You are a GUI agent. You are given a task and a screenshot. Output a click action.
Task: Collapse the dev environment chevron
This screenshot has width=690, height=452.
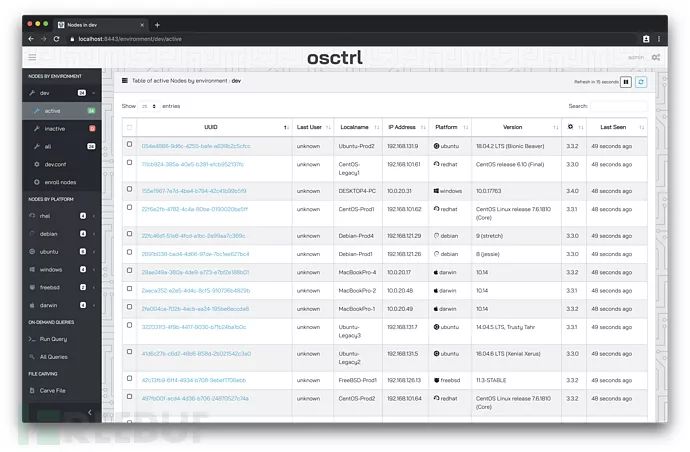[x=94, y=93]
